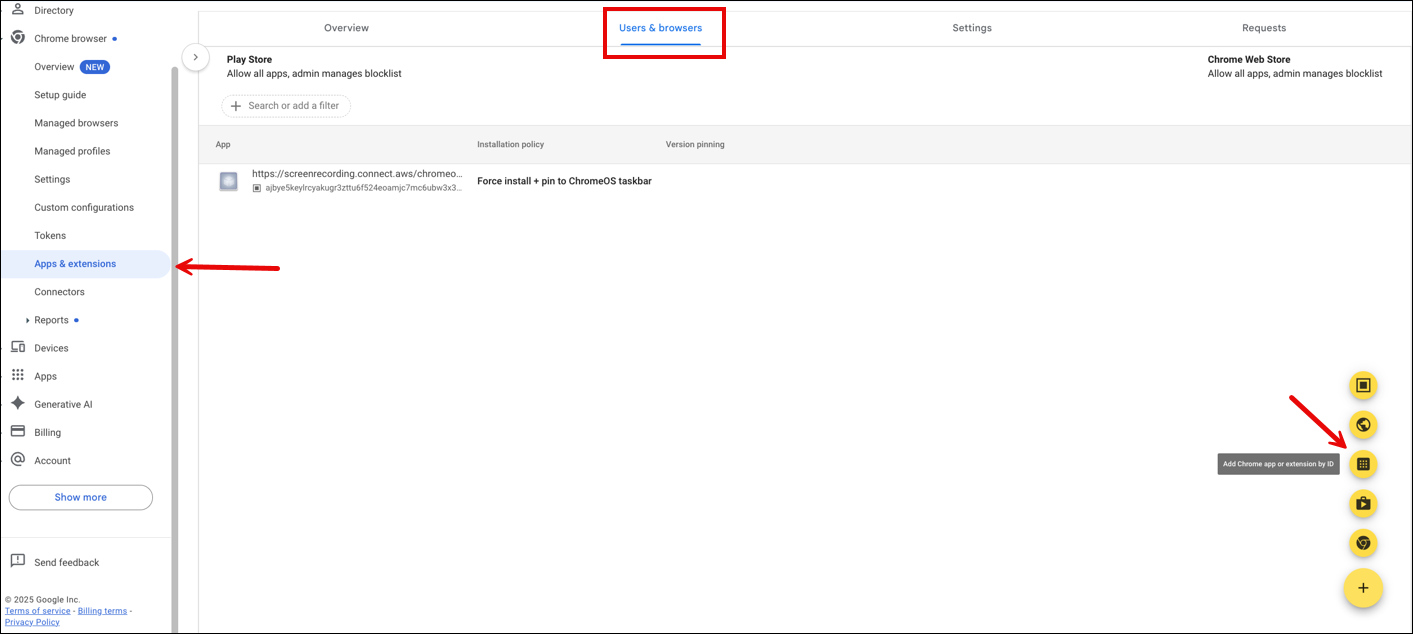Open Add Chrome app or extension by ID
The image size is (1413, 634).
1363,463
